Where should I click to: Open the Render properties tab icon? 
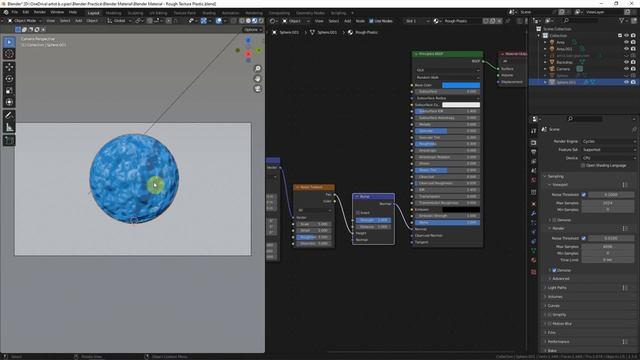pyautogui.click(x=533, y=142)
